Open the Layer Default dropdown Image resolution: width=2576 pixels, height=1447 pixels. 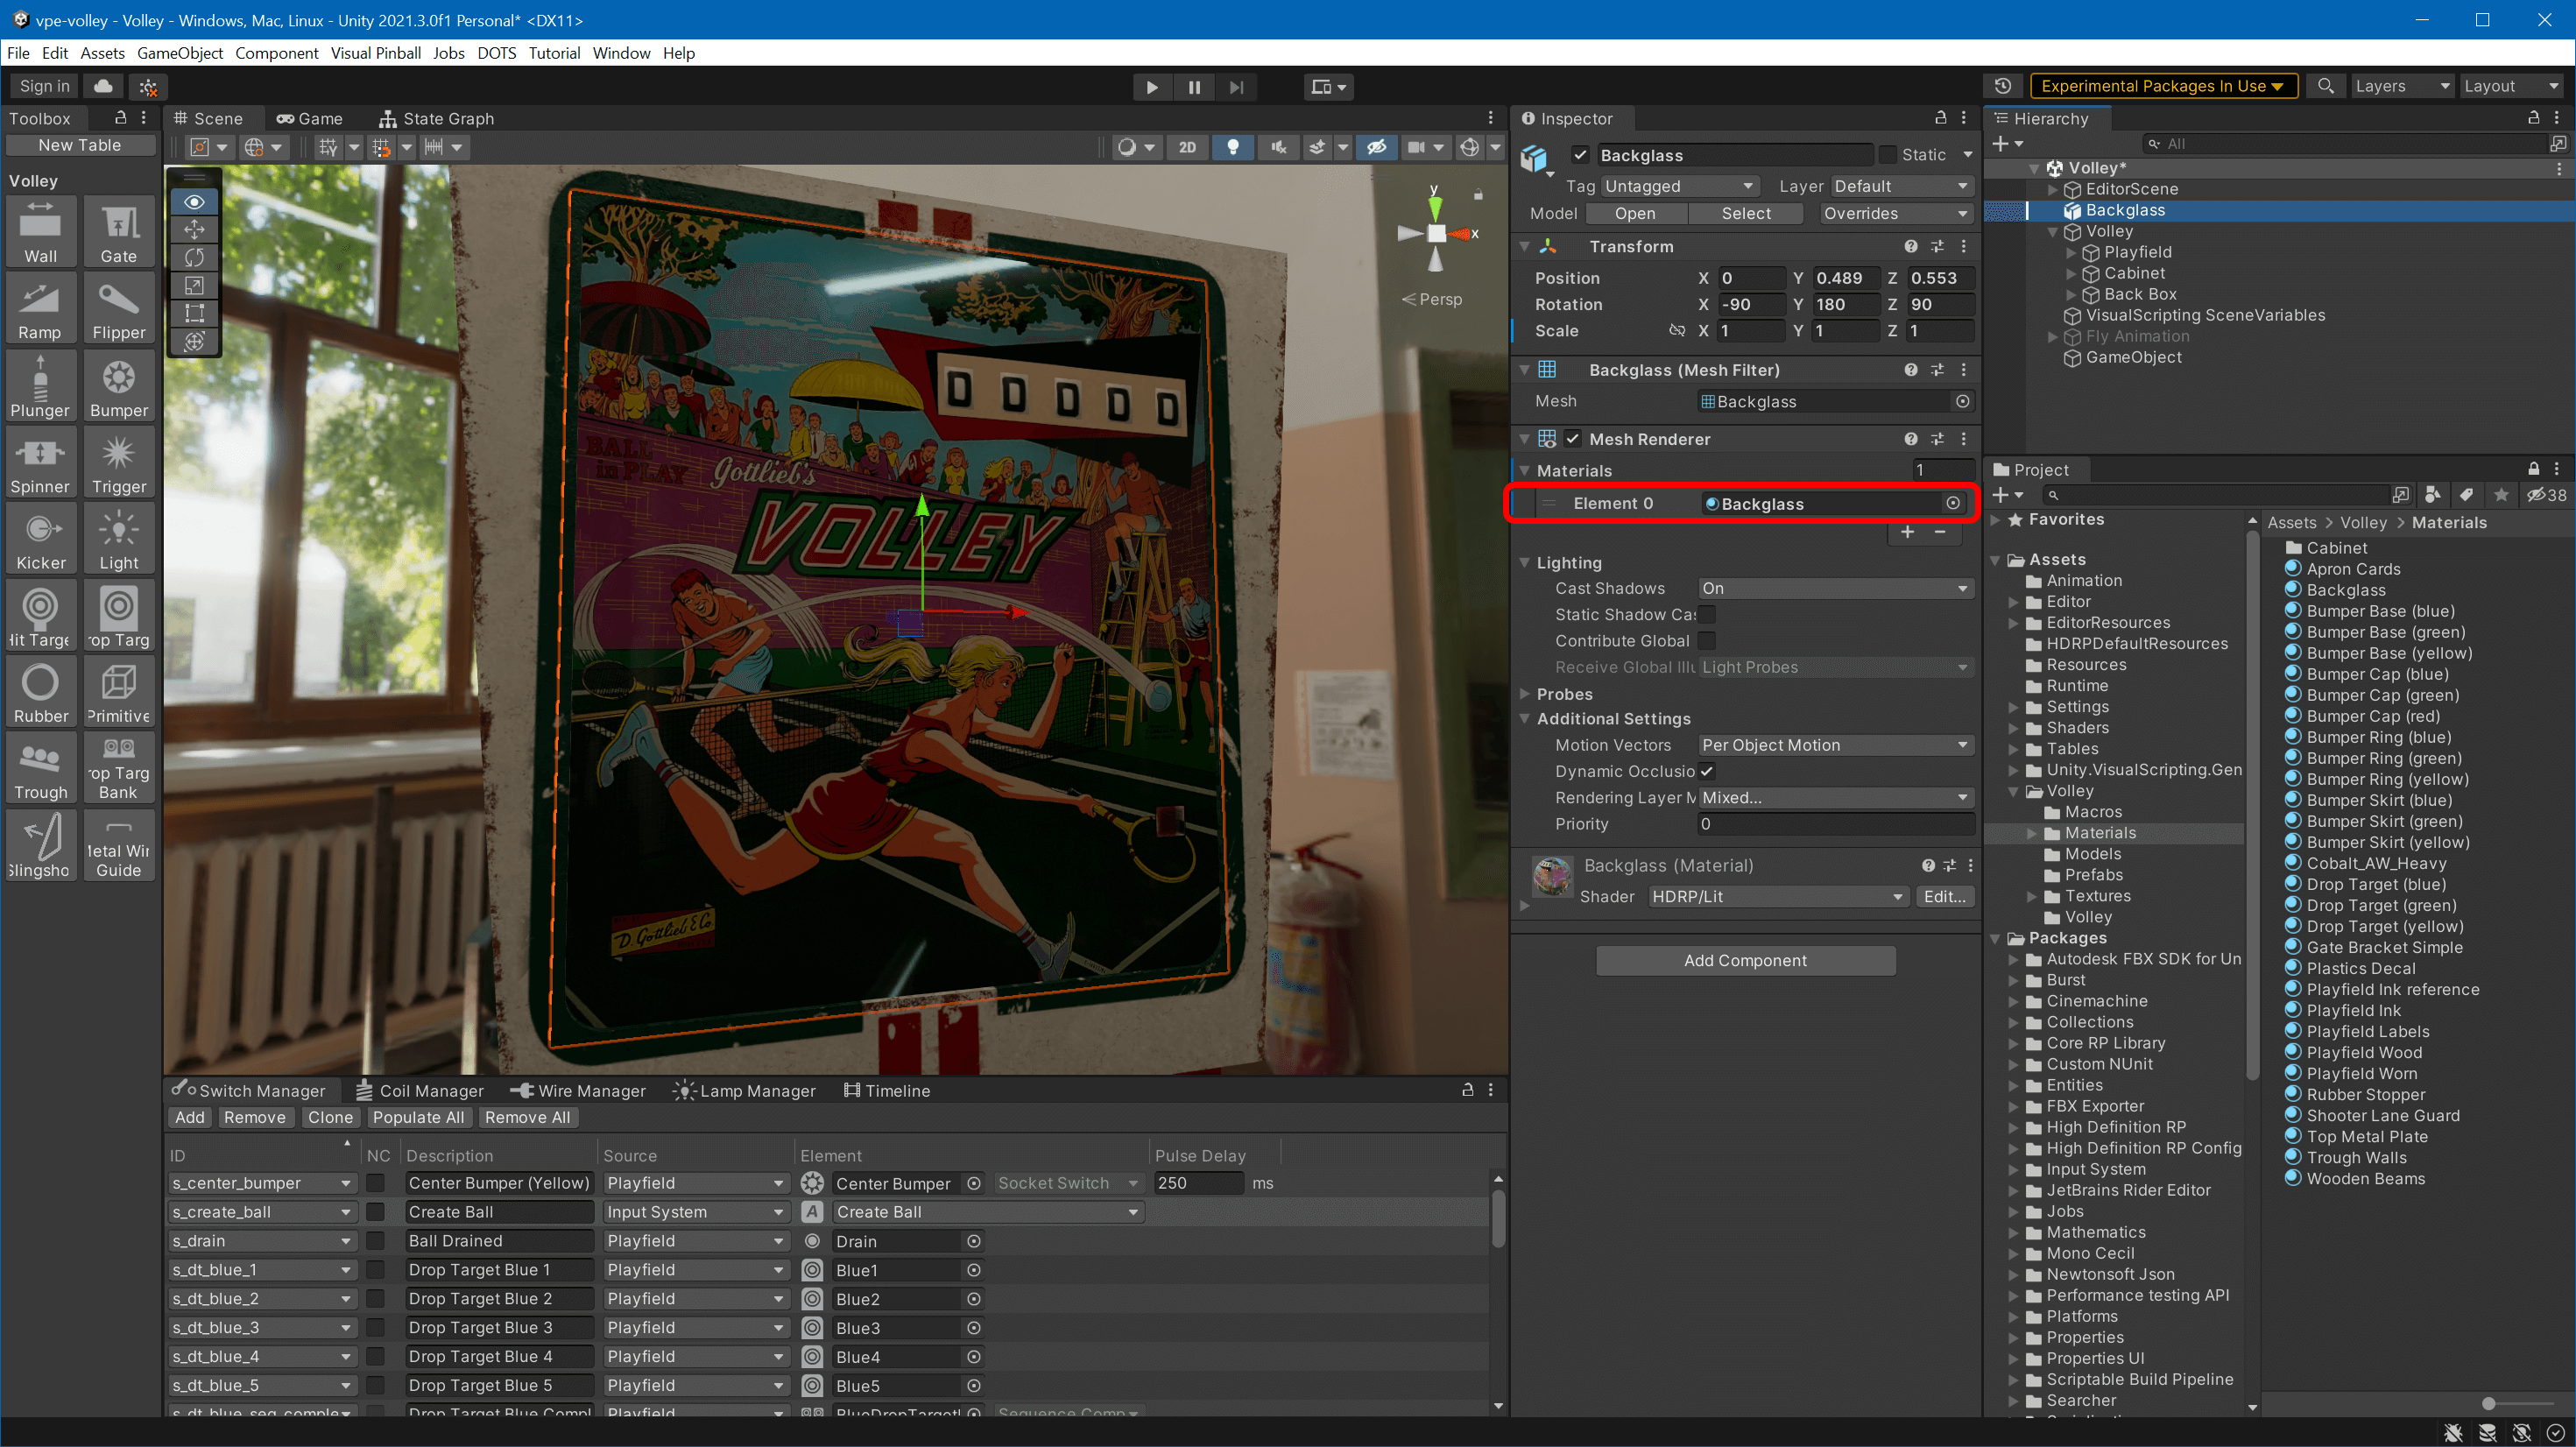coord(1901,186)
